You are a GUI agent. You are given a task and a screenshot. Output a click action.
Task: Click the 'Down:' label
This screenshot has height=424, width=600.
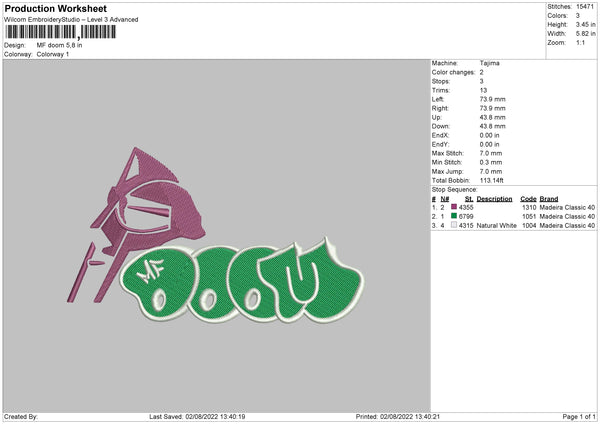click(441, 126)
